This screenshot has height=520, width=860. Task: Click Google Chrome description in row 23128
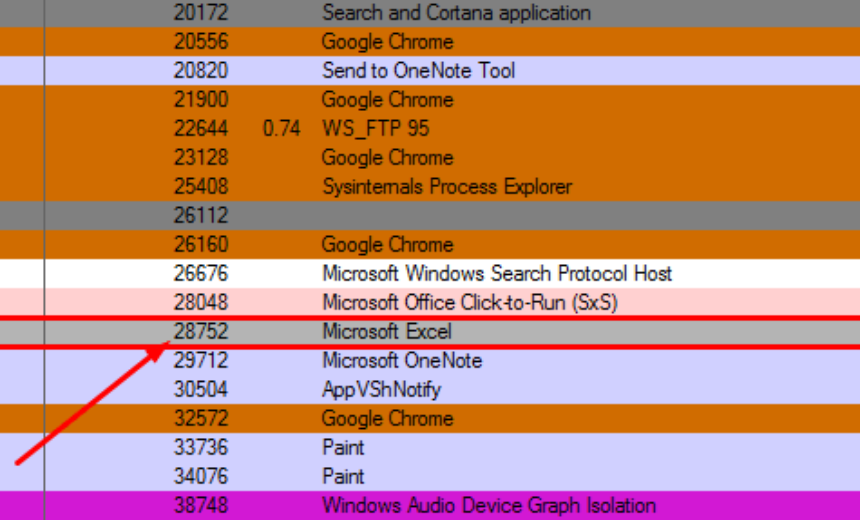coord(387,158)
